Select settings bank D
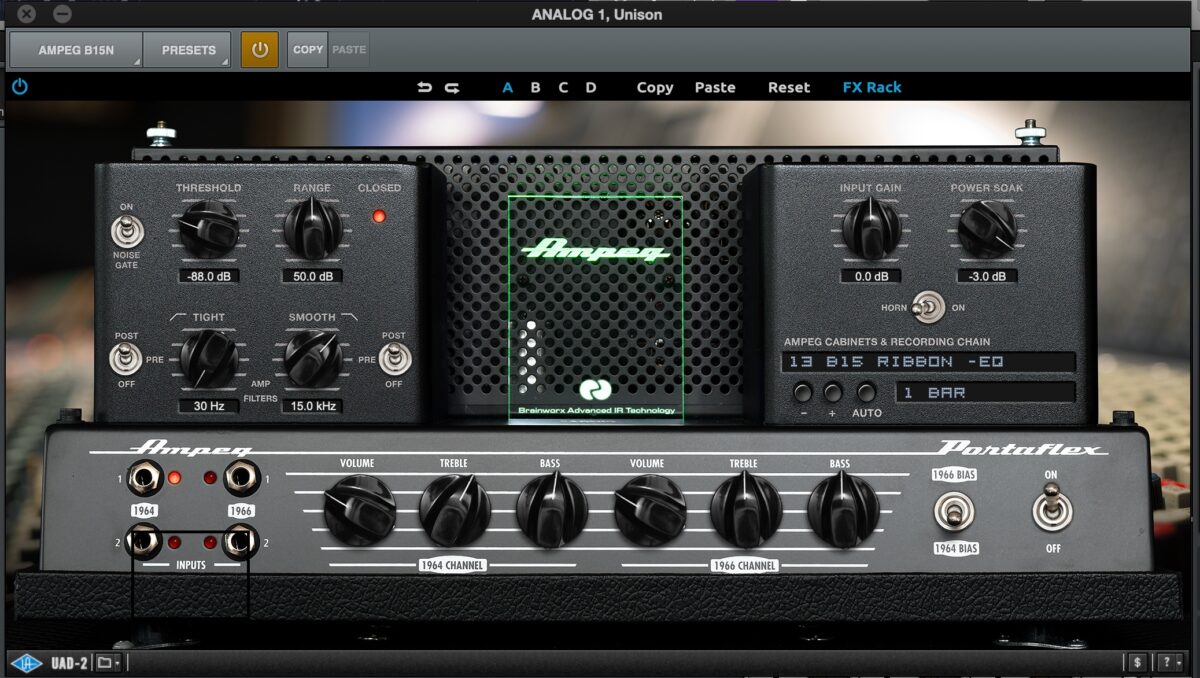 tap(591, 88)
